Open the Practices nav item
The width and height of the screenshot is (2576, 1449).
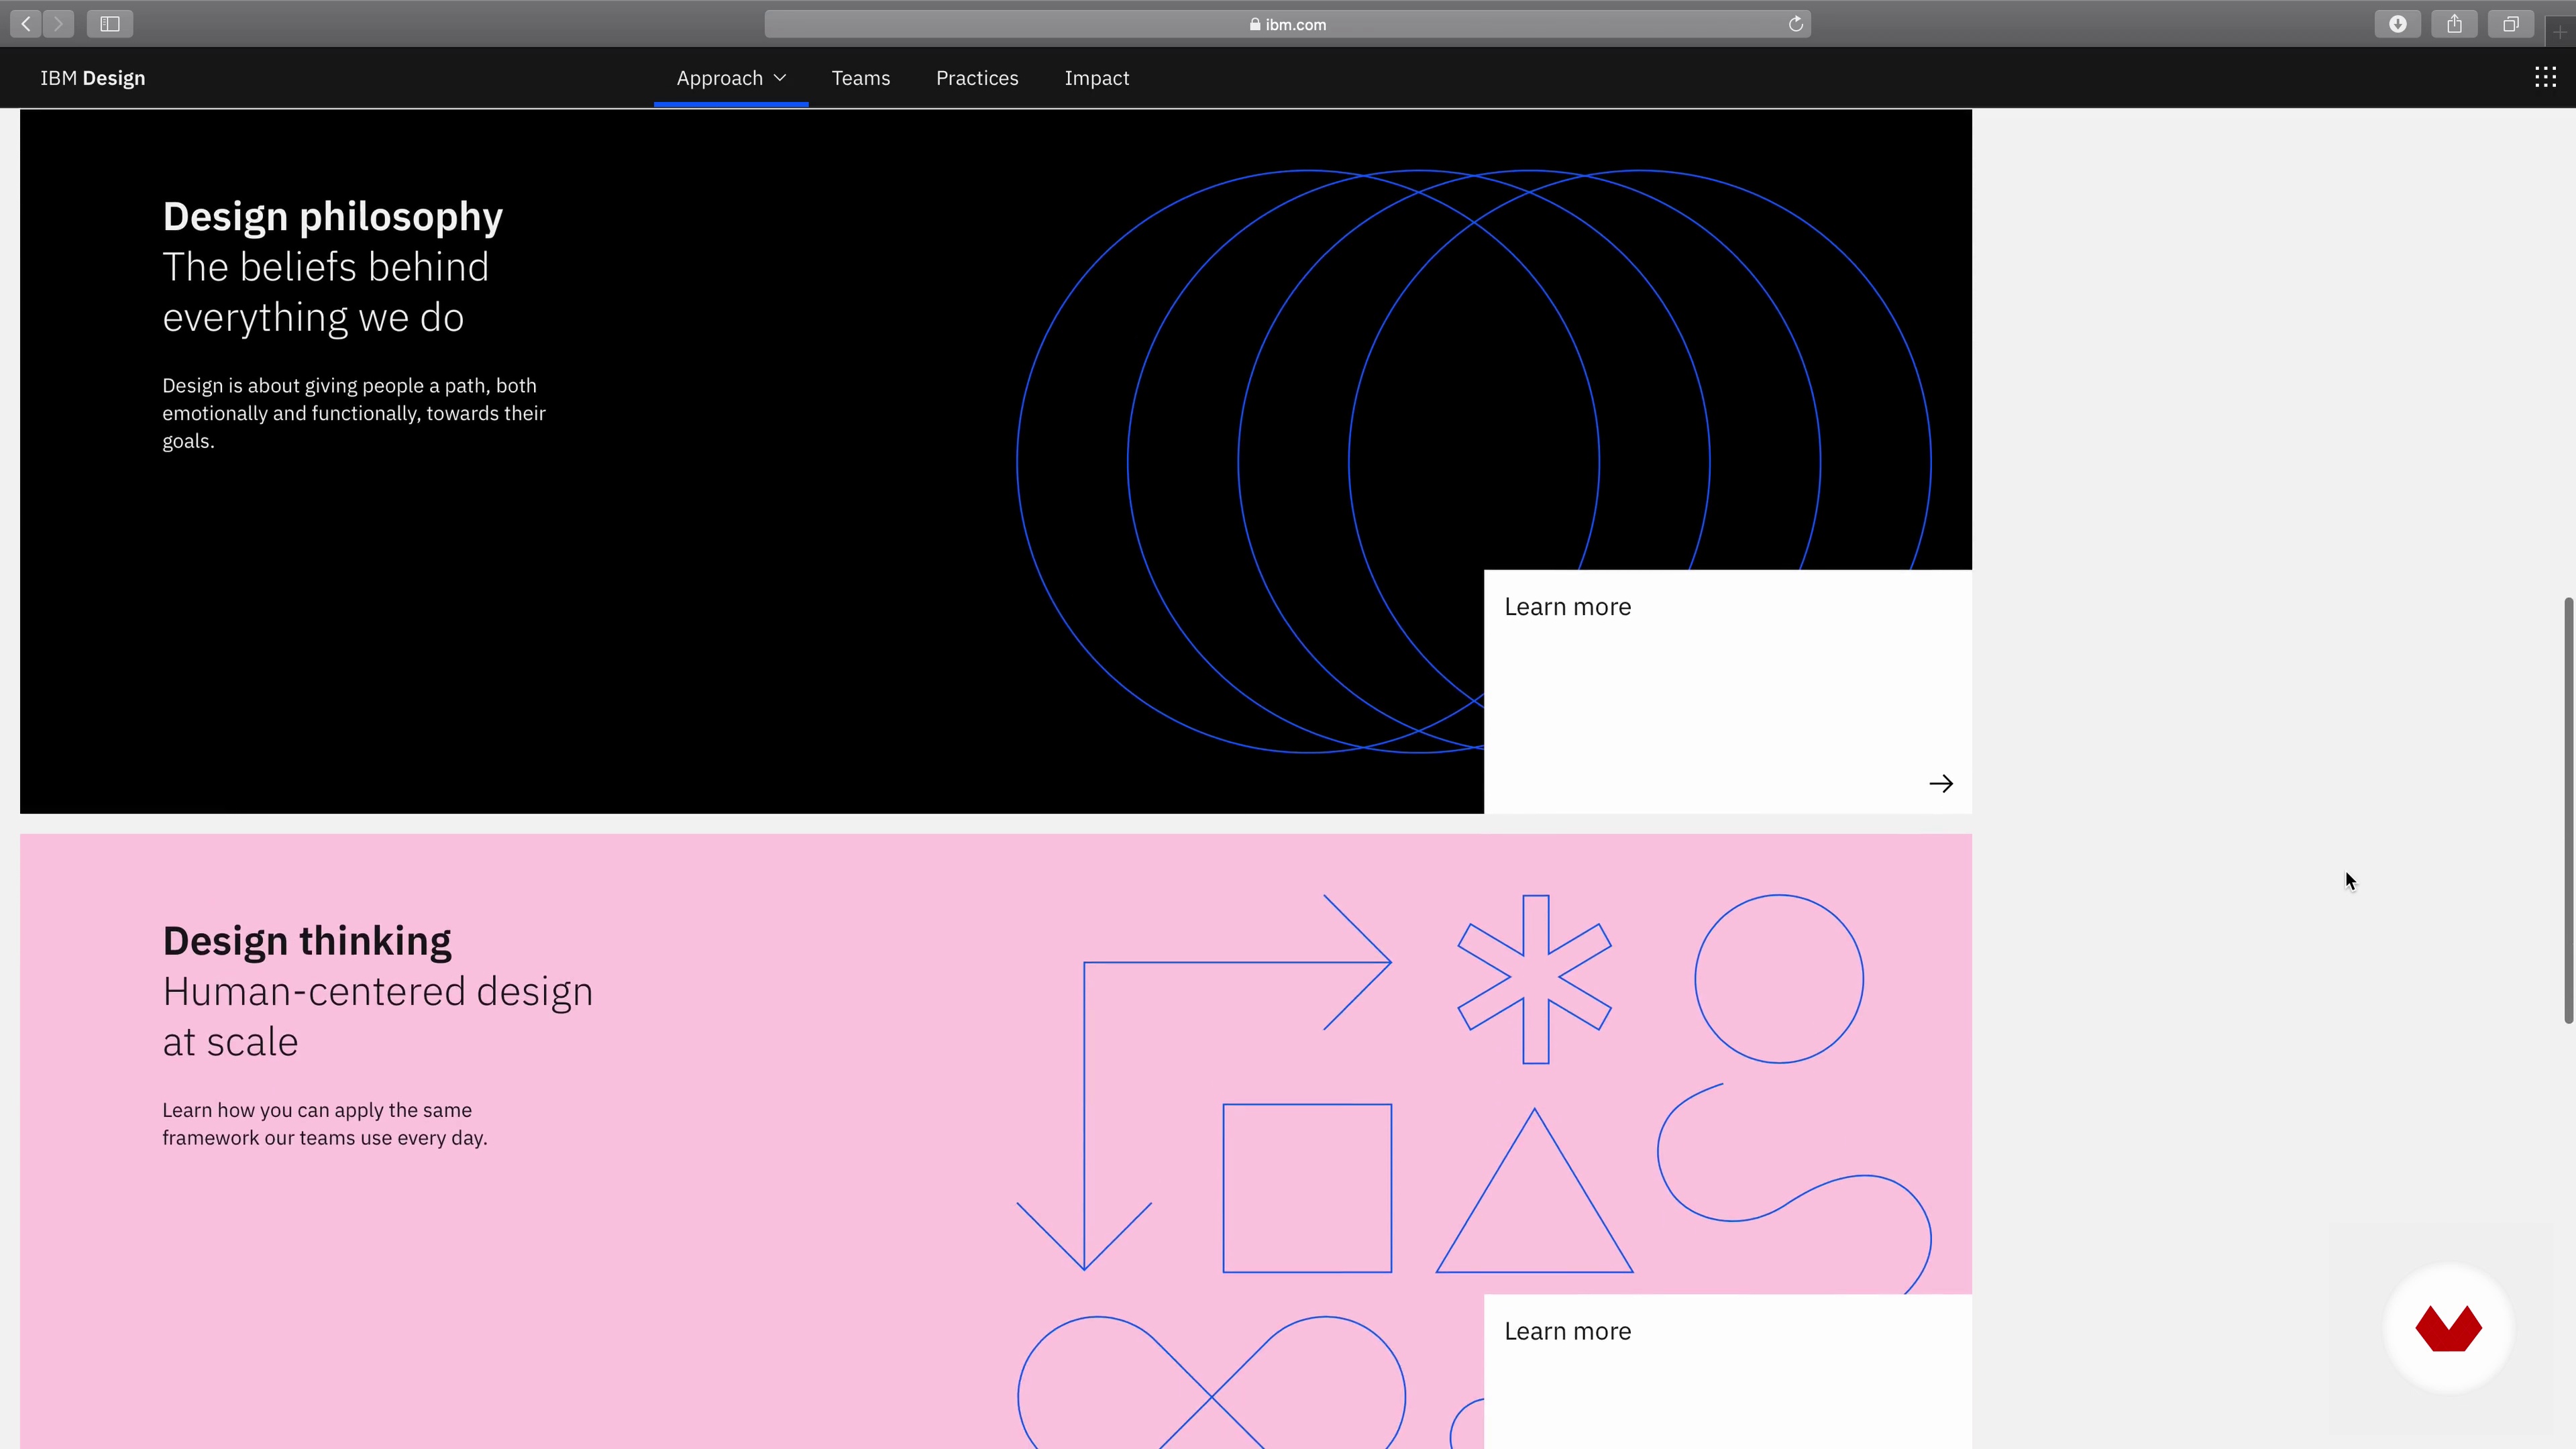point(977,78)
